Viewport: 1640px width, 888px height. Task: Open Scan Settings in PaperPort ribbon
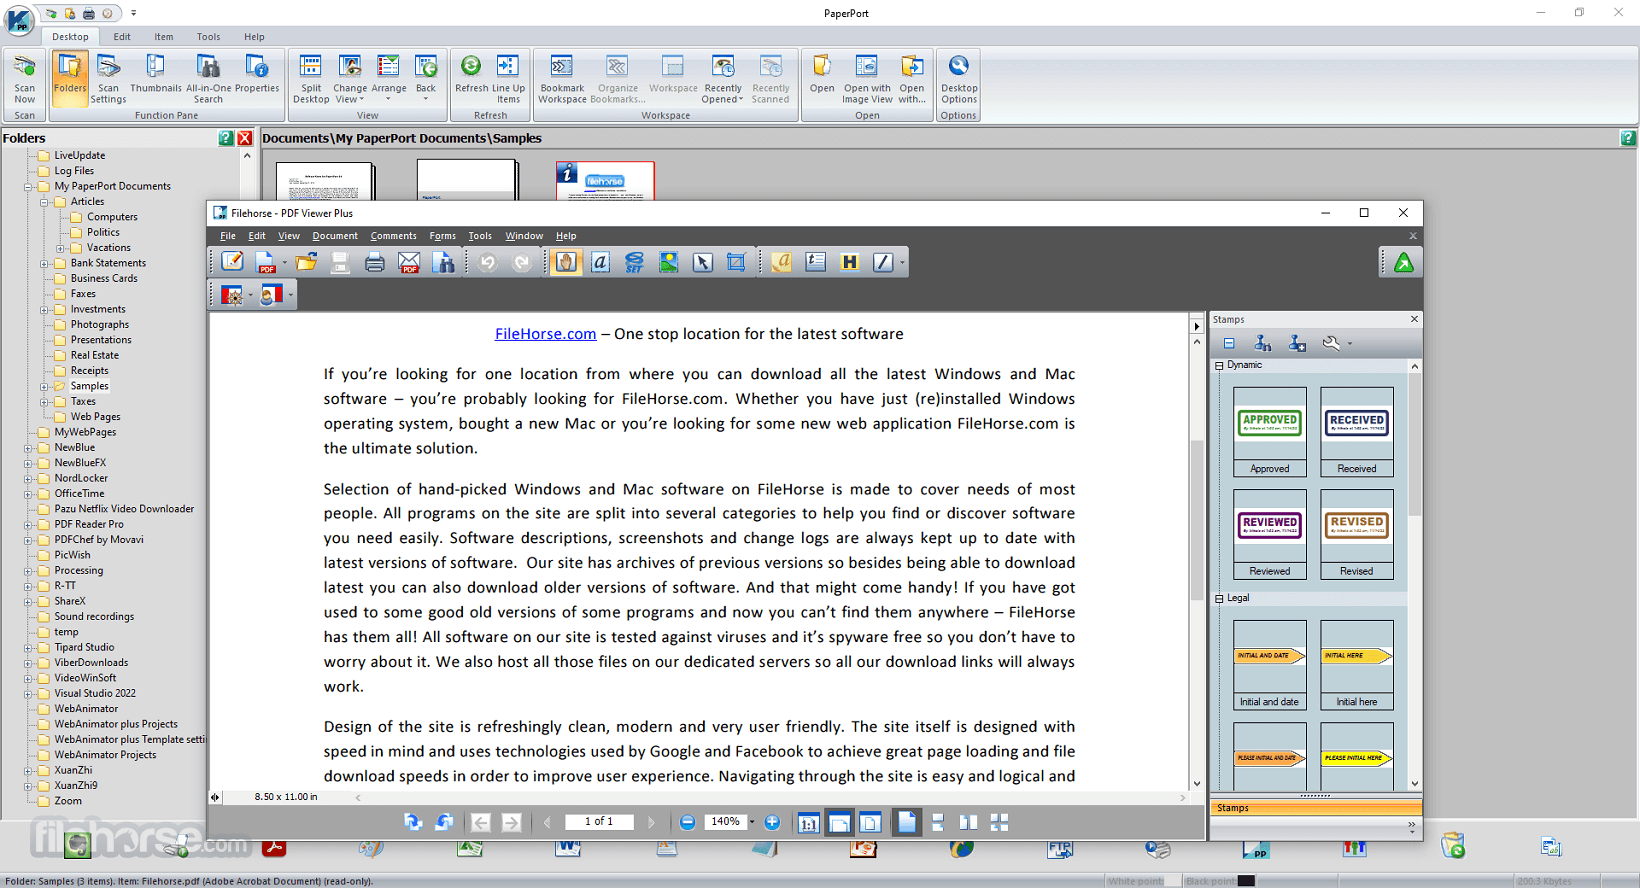pos(108,78)
